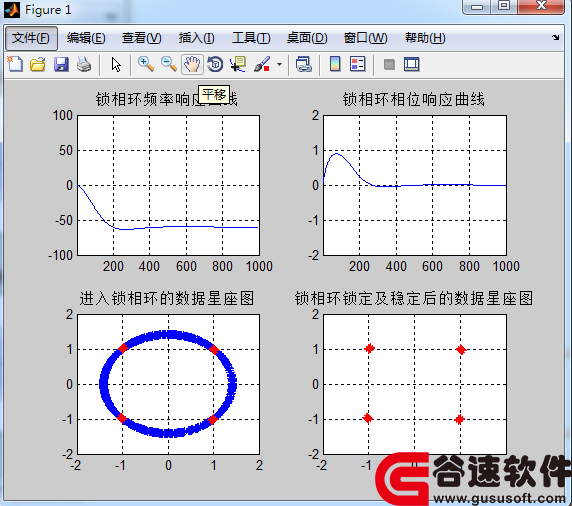Click the lower-left red constellation point in the locked plot
This screenshot has height=506, width=572.
click(368, 418)
